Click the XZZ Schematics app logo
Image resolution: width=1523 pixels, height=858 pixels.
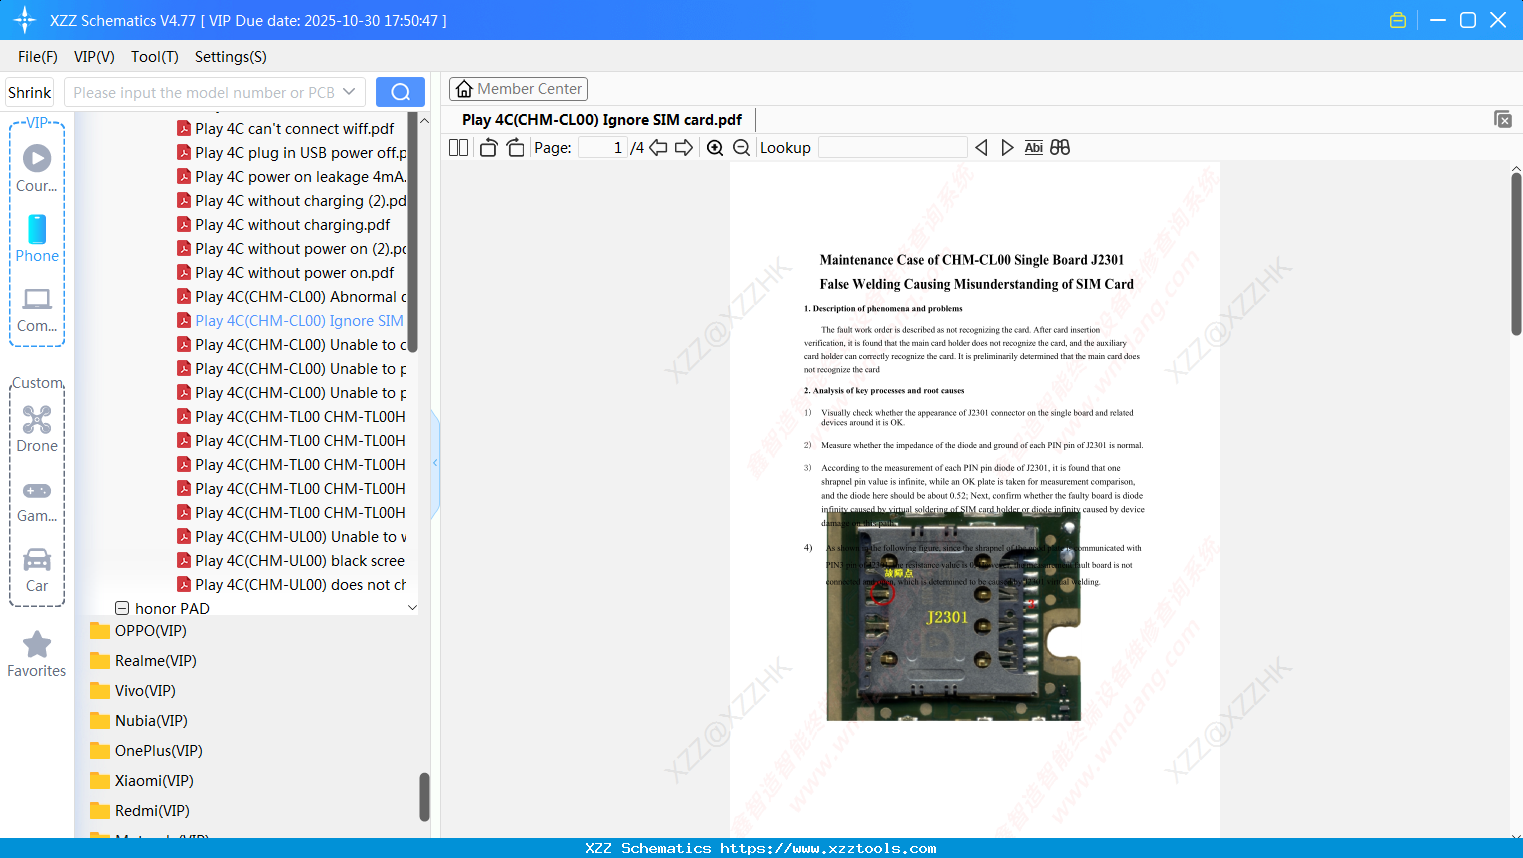(x=25, y=20)
